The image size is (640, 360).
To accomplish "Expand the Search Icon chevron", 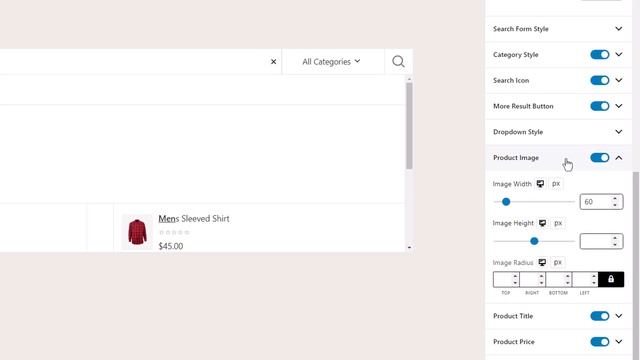I will pyautogui.click(x=619, y=80).
